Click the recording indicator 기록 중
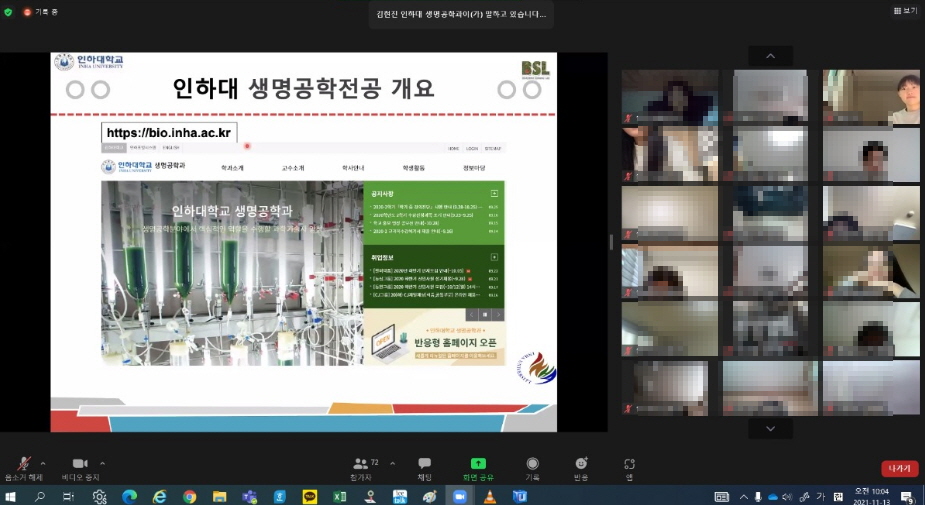Image resolution: width=925 pixels, height=505 pixels. coord(40,12)
